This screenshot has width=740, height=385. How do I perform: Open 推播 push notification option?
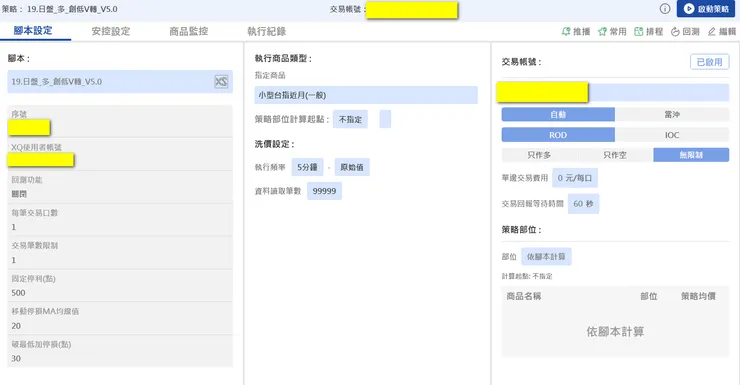coord(576,31)
